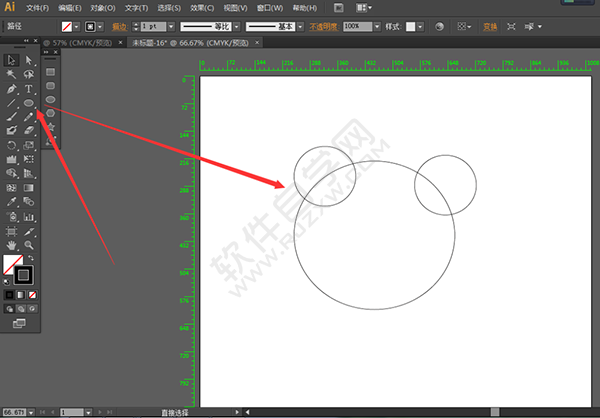Choose the Direct Selection white arrow tool
Image resolution: width=600 pixels, height=418 pixels.
click(x=29, y=60)
